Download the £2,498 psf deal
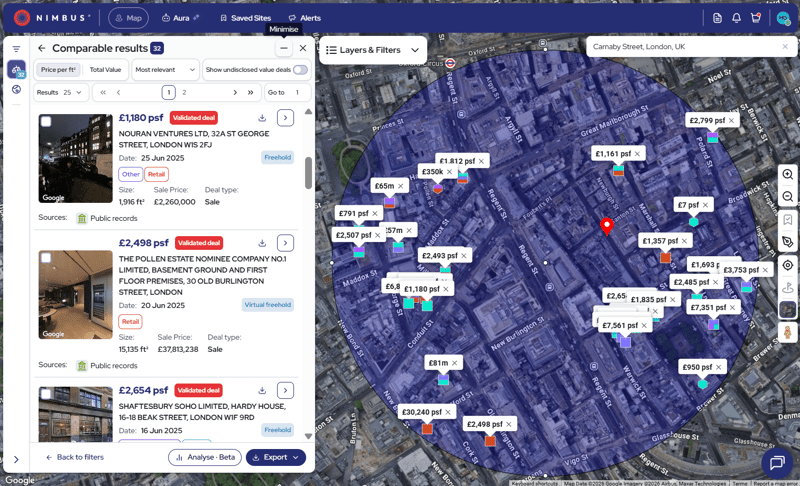Image resolution: width=800 pixels, height=486 pixels. click(x=262, y=243)
